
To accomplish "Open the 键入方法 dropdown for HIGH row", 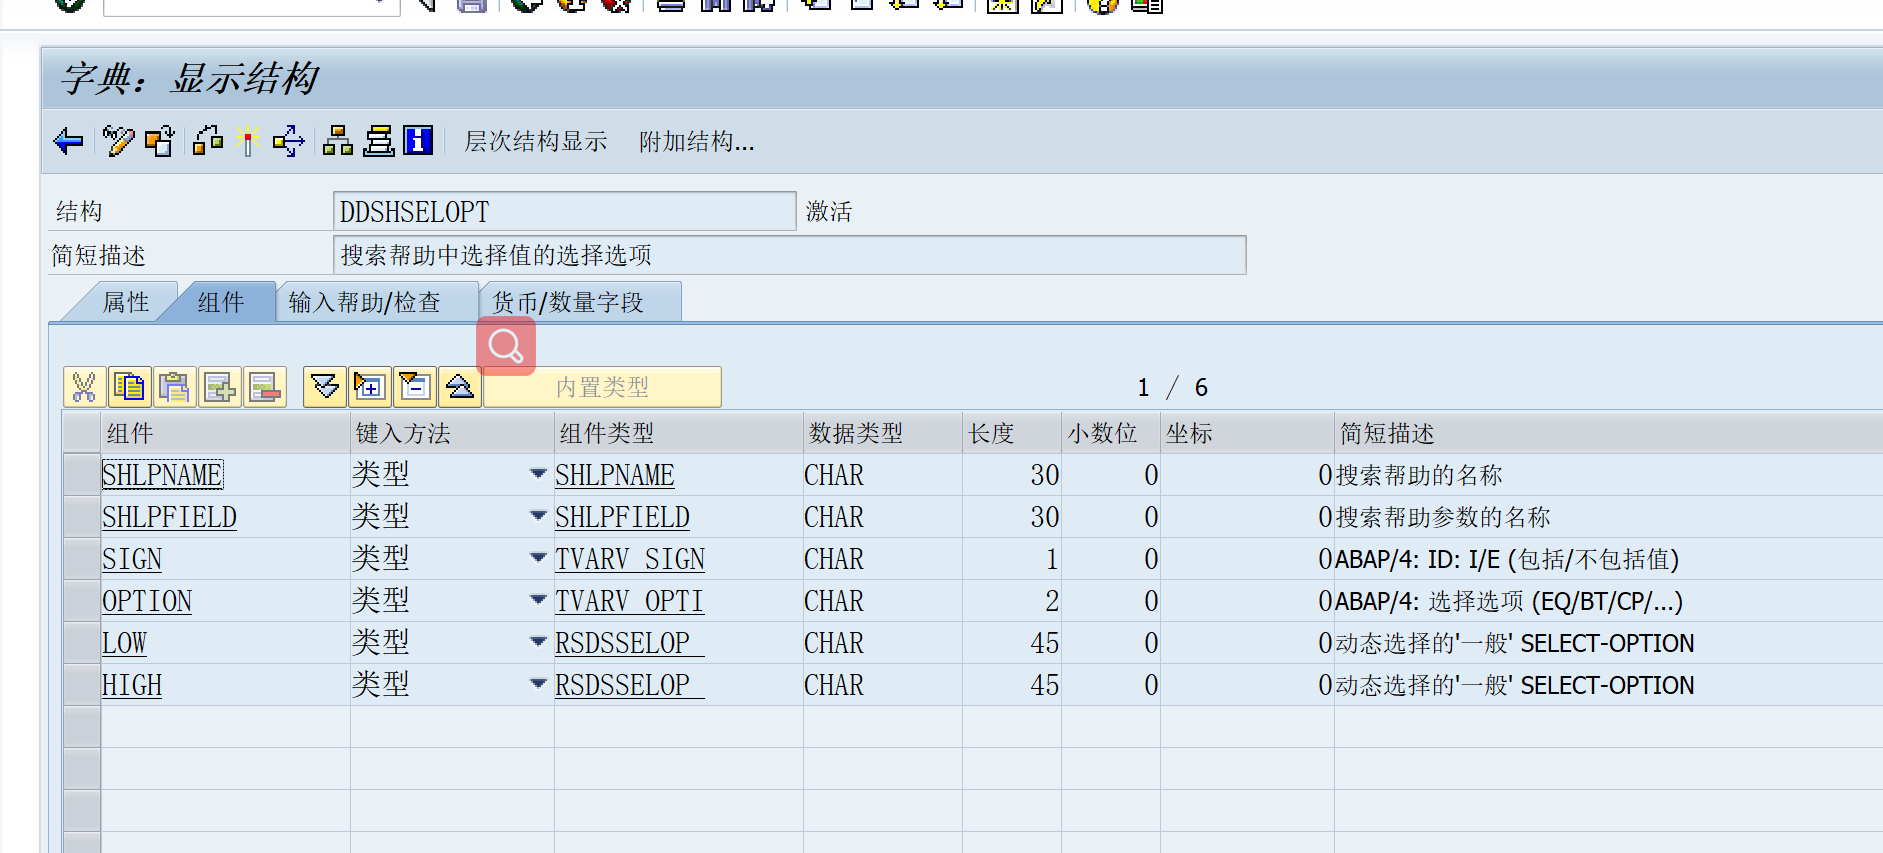I will click(538, 684).
